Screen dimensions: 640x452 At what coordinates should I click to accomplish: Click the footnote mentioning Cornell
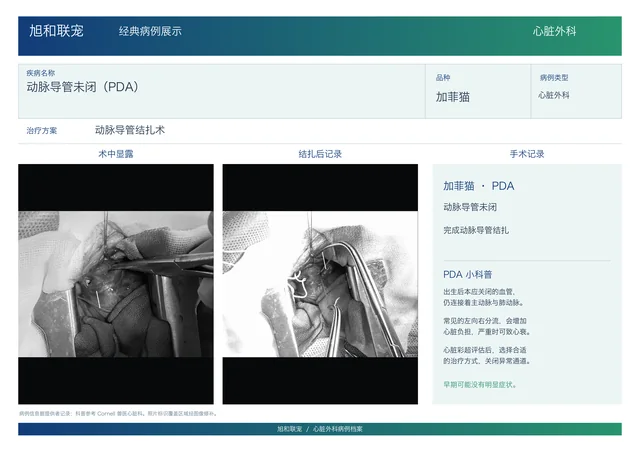point(118,414)
